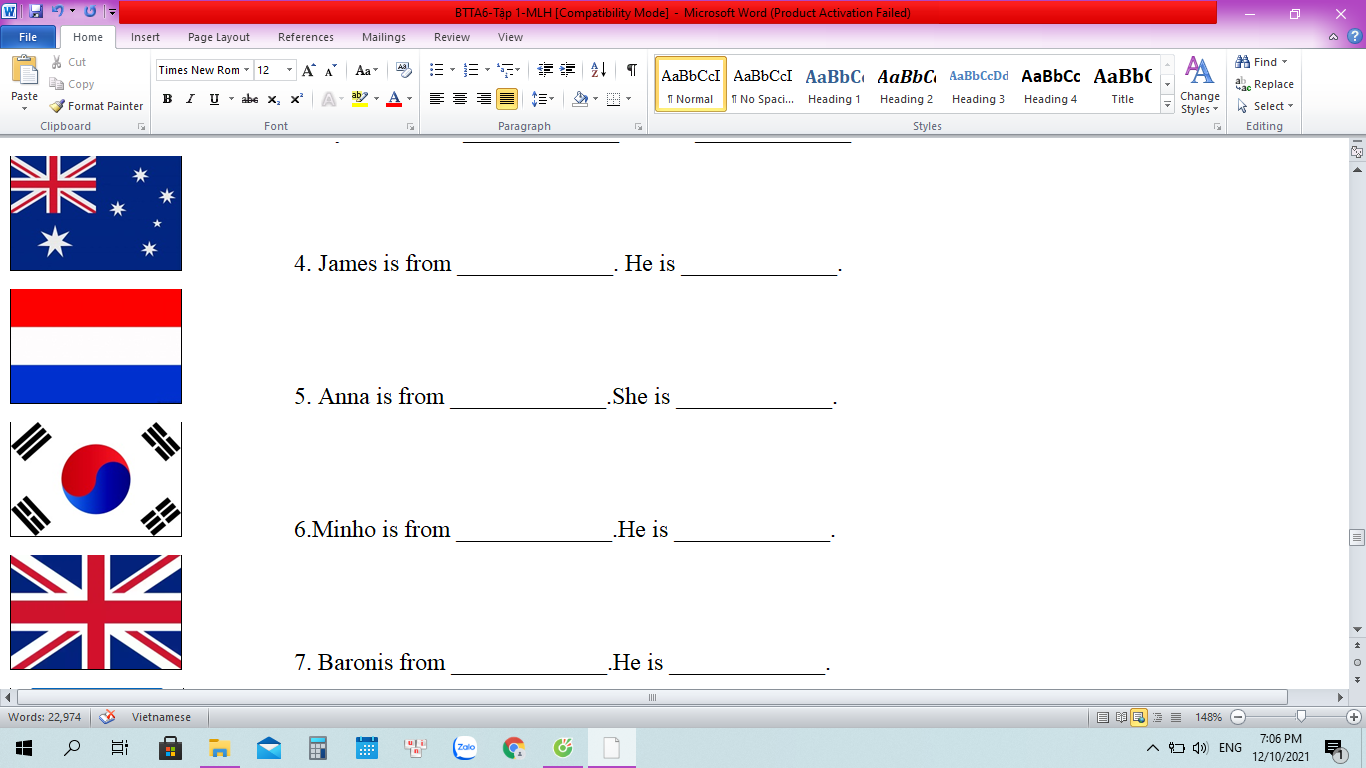Switch to Mailings tab

[x=384, y=37]
